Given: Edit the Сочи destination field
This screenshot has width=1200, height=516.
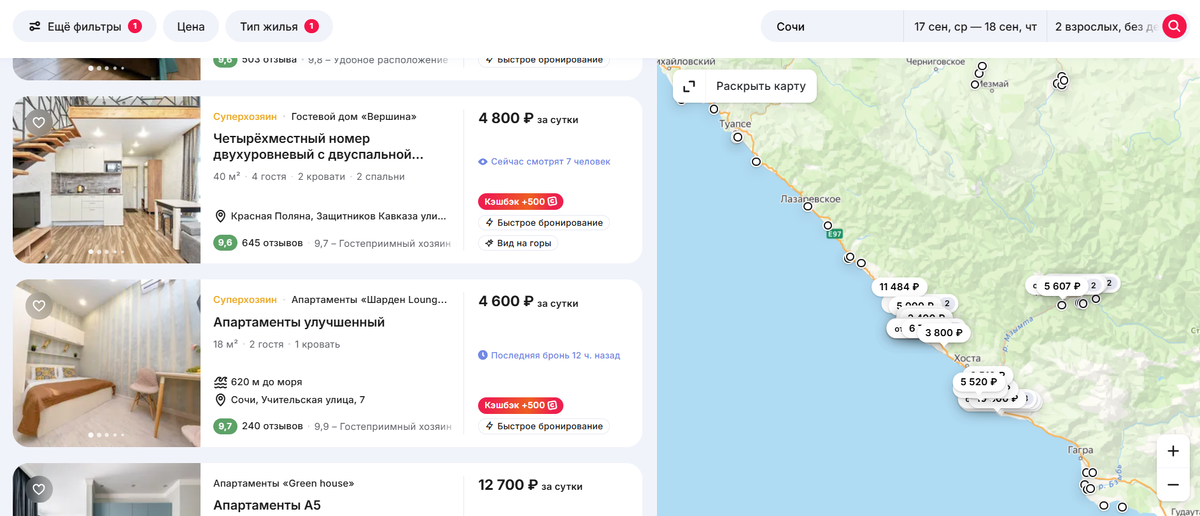Looking at the screenshot, I should tap(830, 26).
